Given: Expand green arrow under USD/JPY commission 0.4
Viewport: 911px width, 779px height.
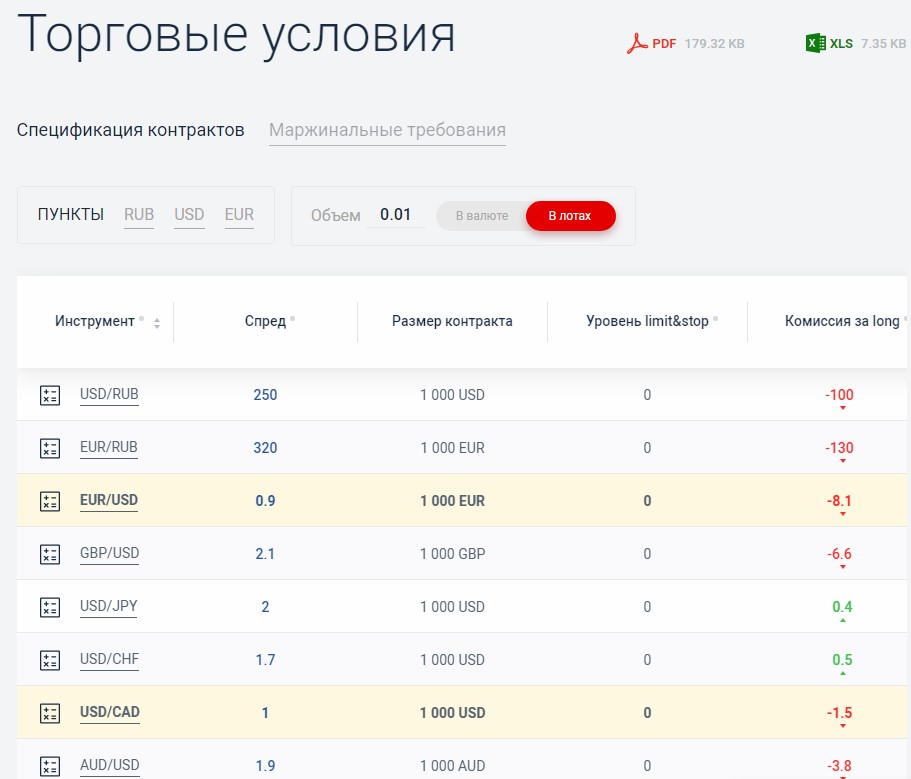Looking at the screenshot, I should pos(842,621).
